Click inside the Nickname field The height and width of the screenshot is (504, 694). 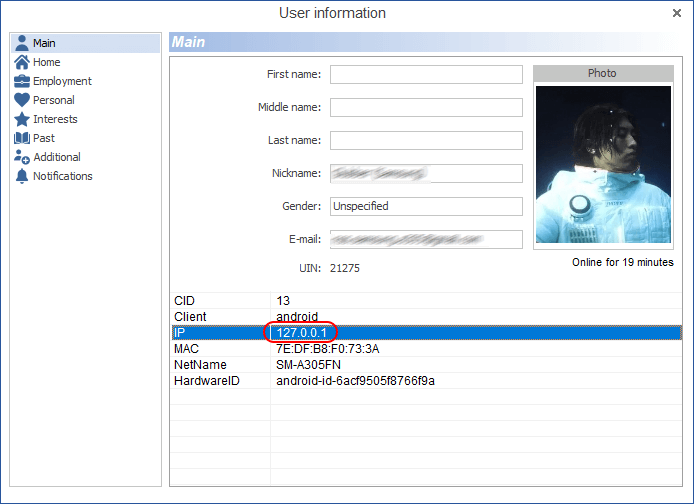click(426, 173)
